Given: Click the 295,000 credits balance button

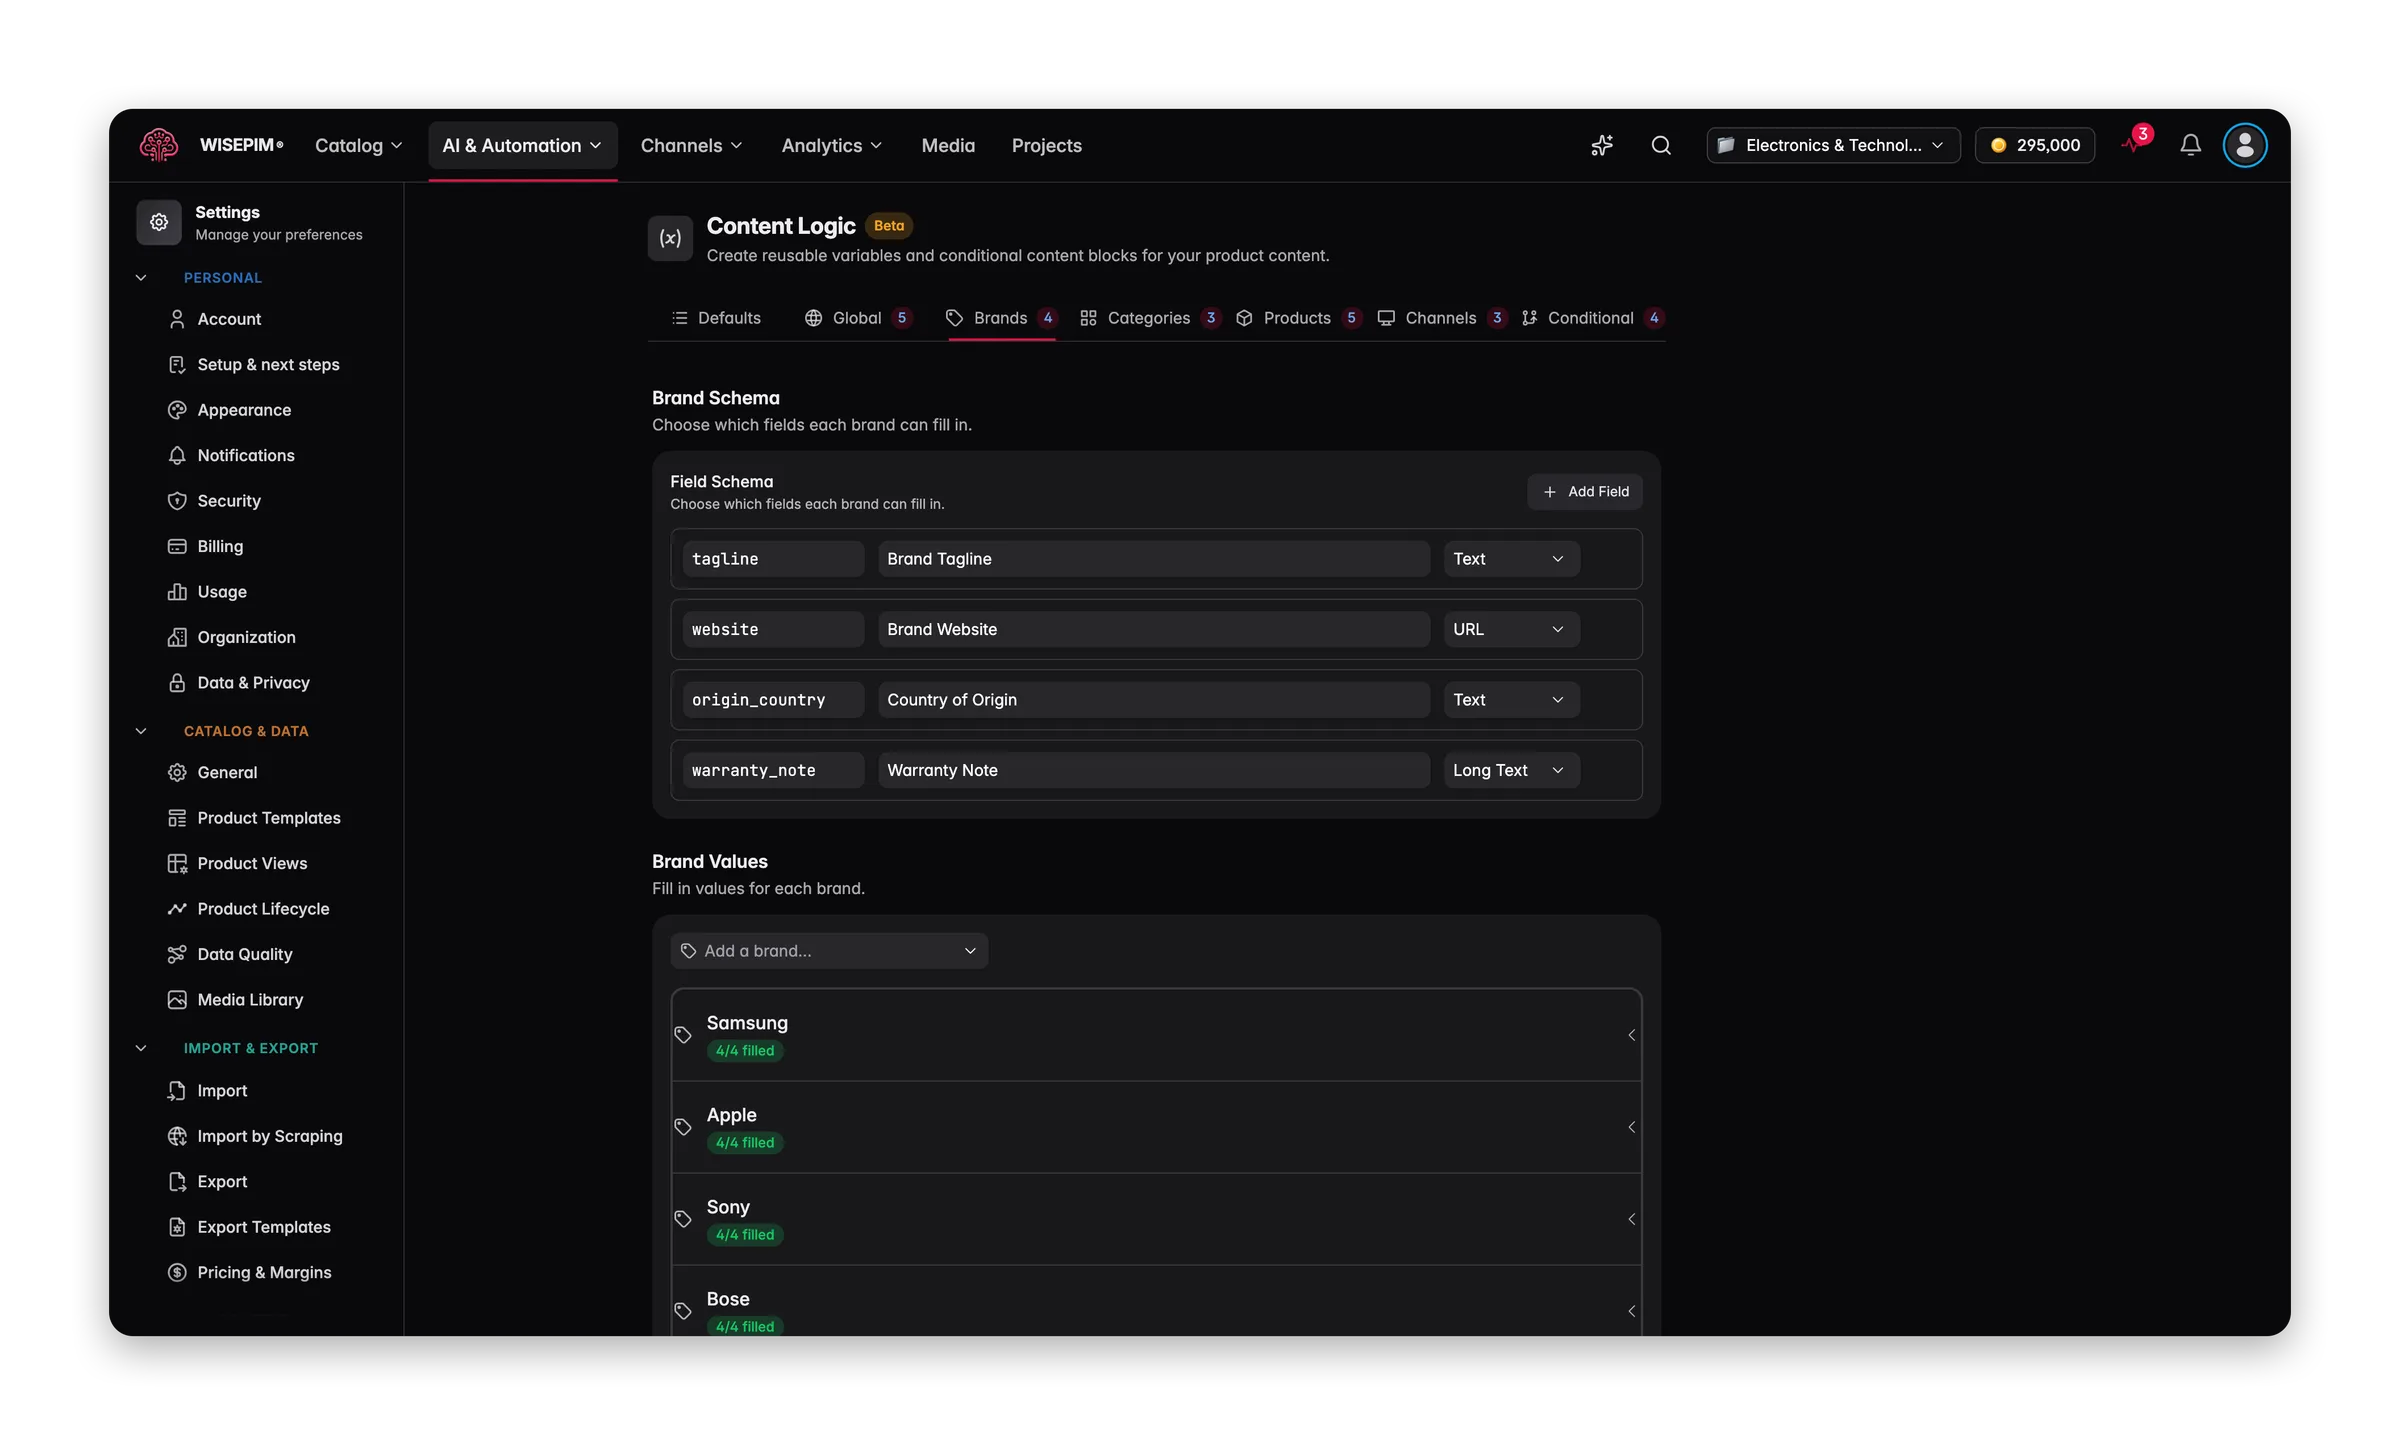Looking at the screenshot, I should pos(2035,145).
